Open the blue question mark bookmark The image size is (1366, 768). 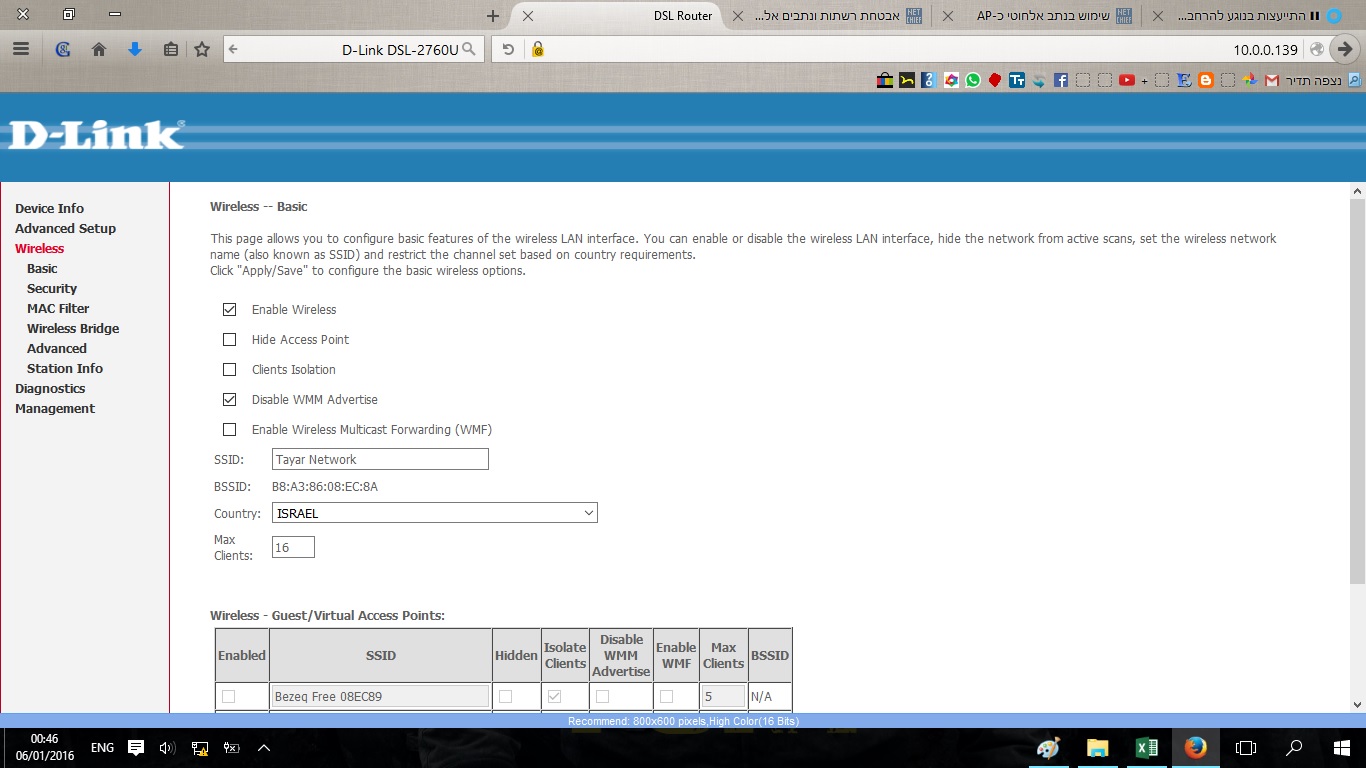[x=929, y=80]
